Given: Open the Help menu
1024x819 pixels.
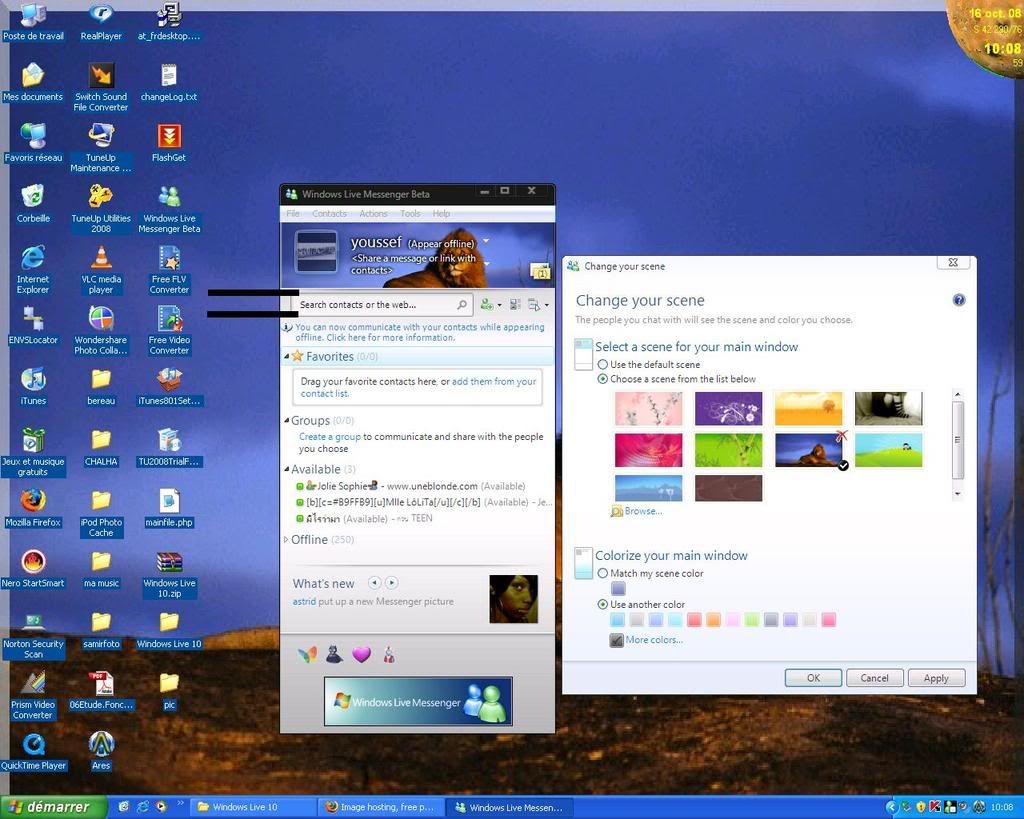Looking at the screenshot, I should [441, 214].
